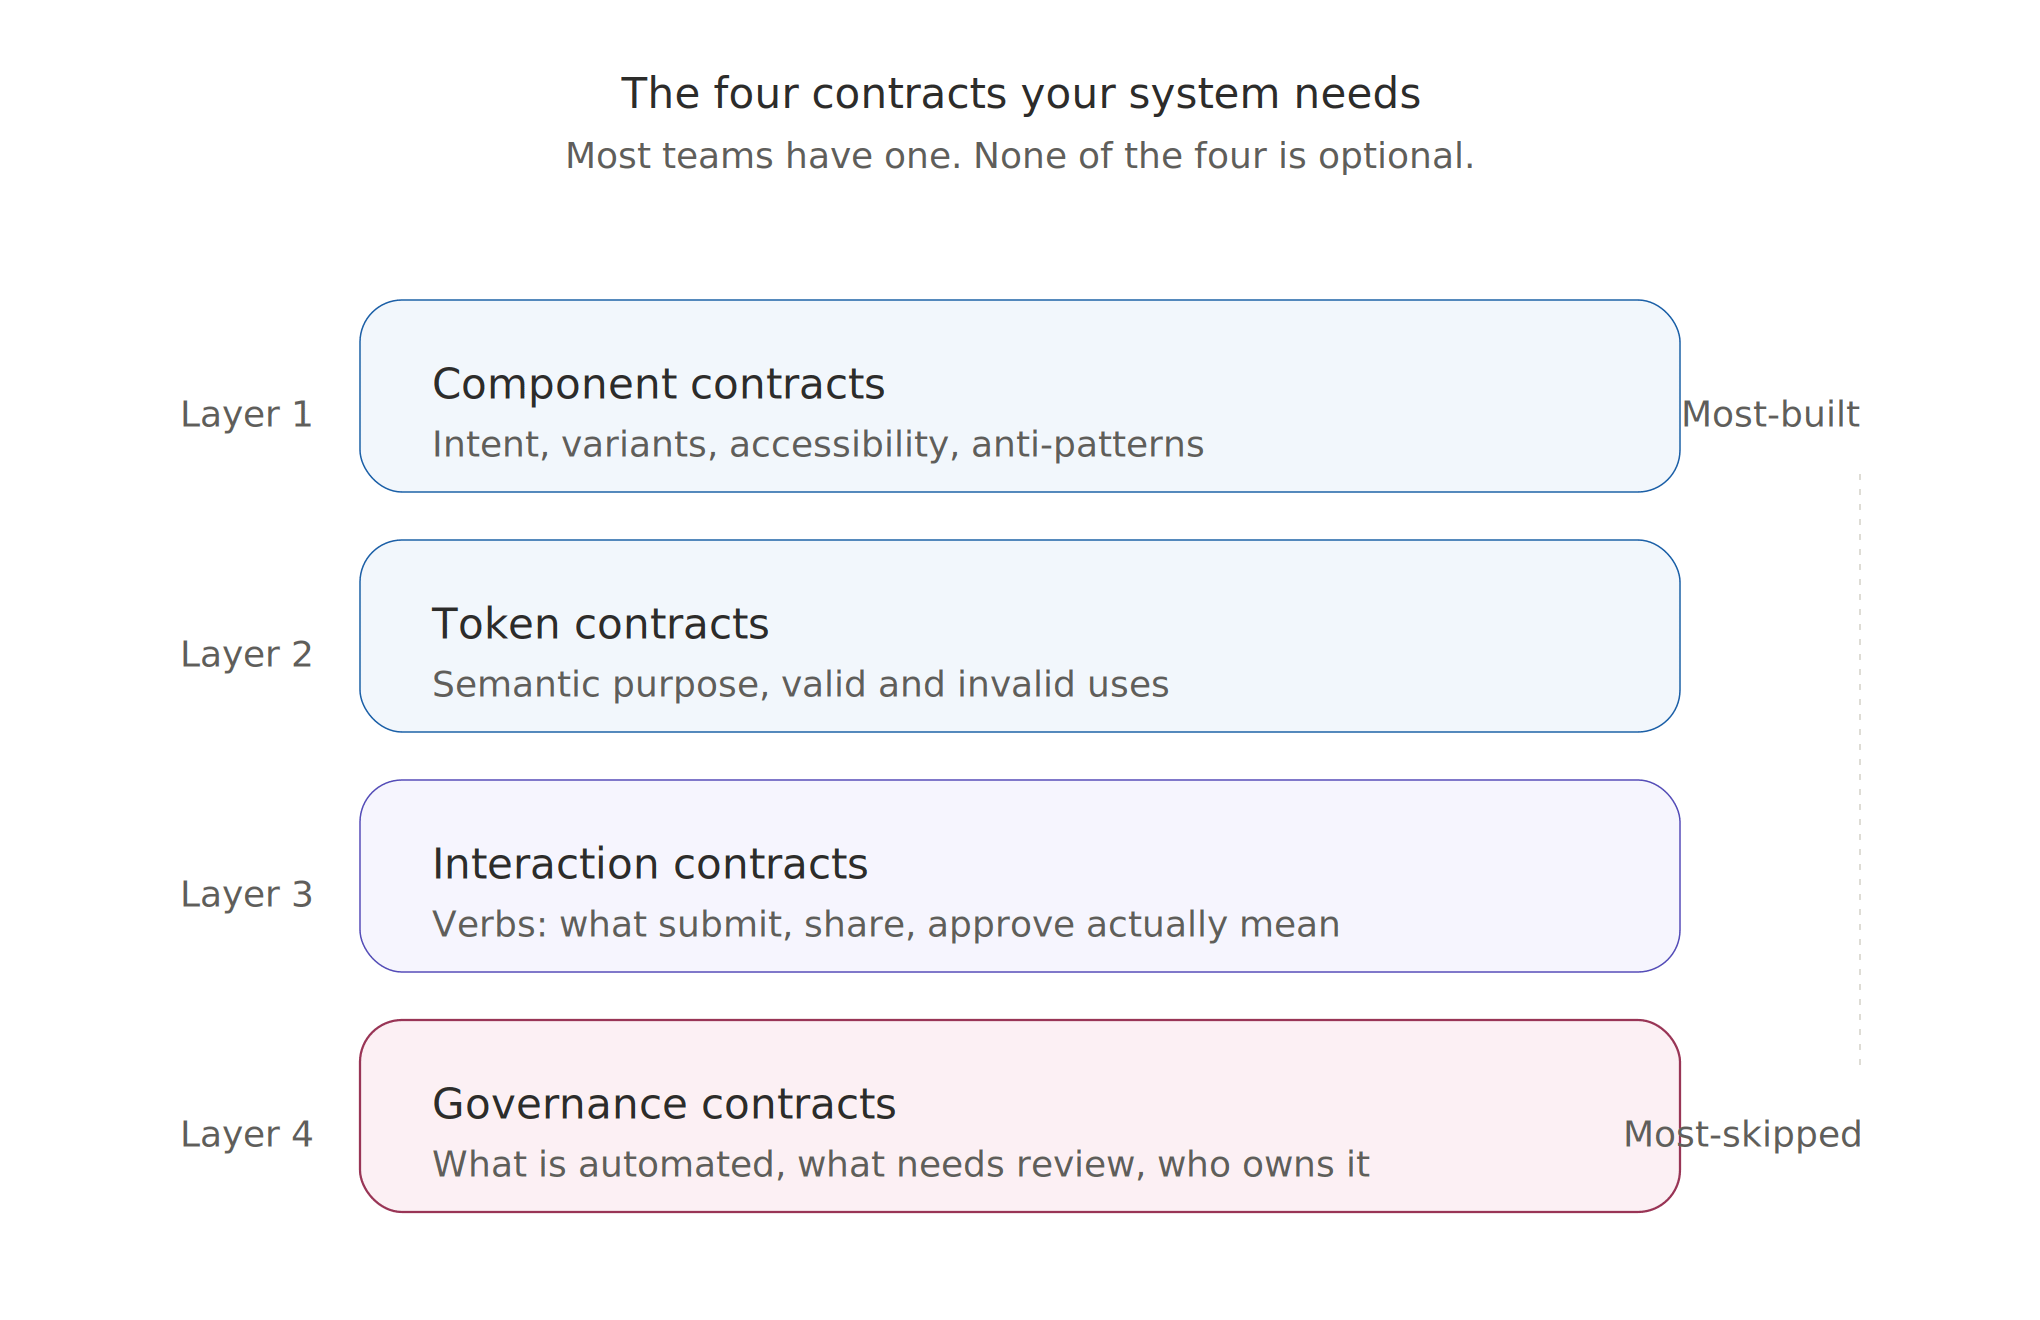This screenshot has height=1320, width=2040.
Task: Select the Governance contracts box
Action: click(1019, 1116)
